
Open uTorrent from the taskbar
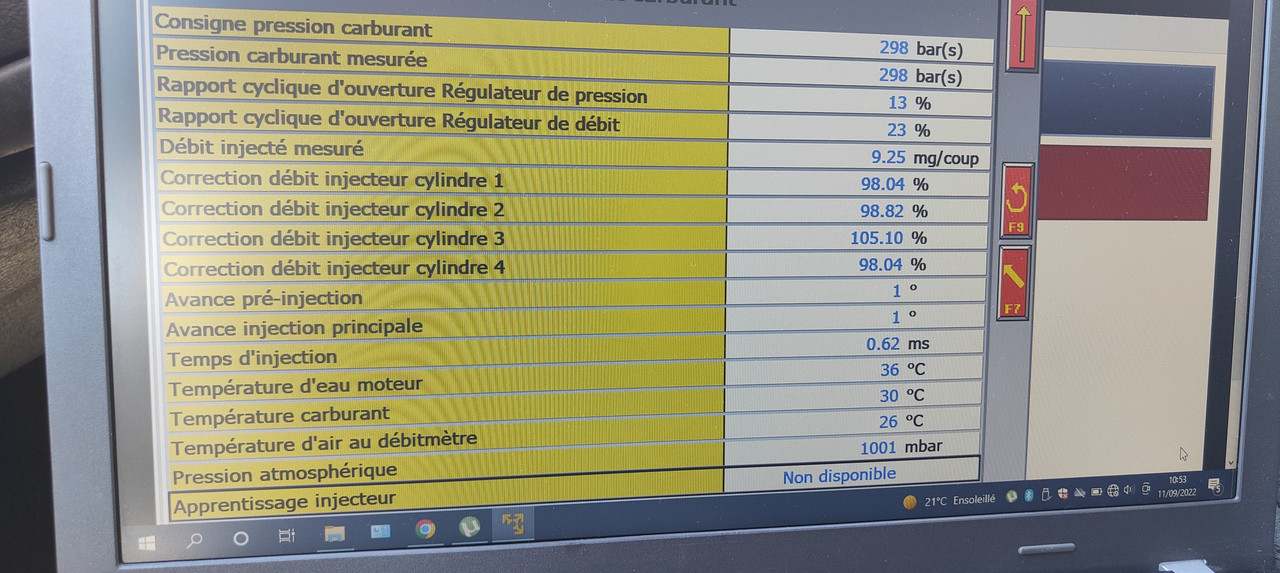[x=469, y=526]
